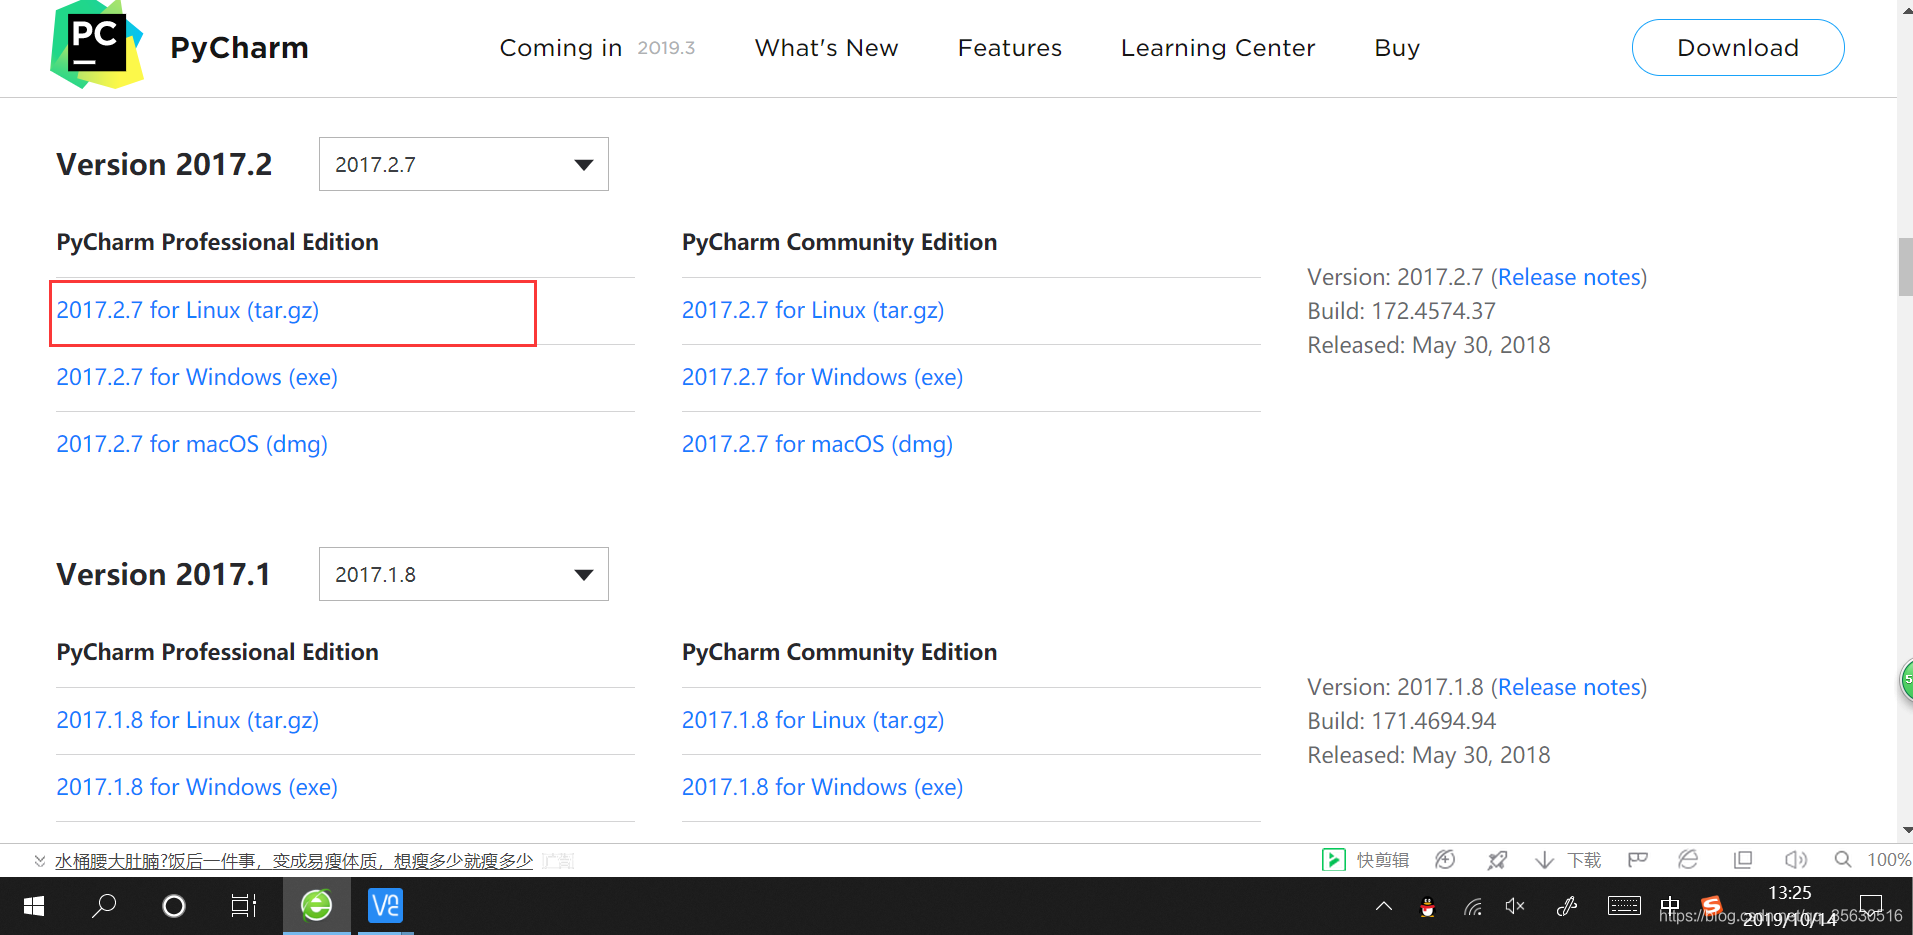This screenshot has width=1913, height=935.
Task: Click the browser sound speaker icon
Action: 1796,860
